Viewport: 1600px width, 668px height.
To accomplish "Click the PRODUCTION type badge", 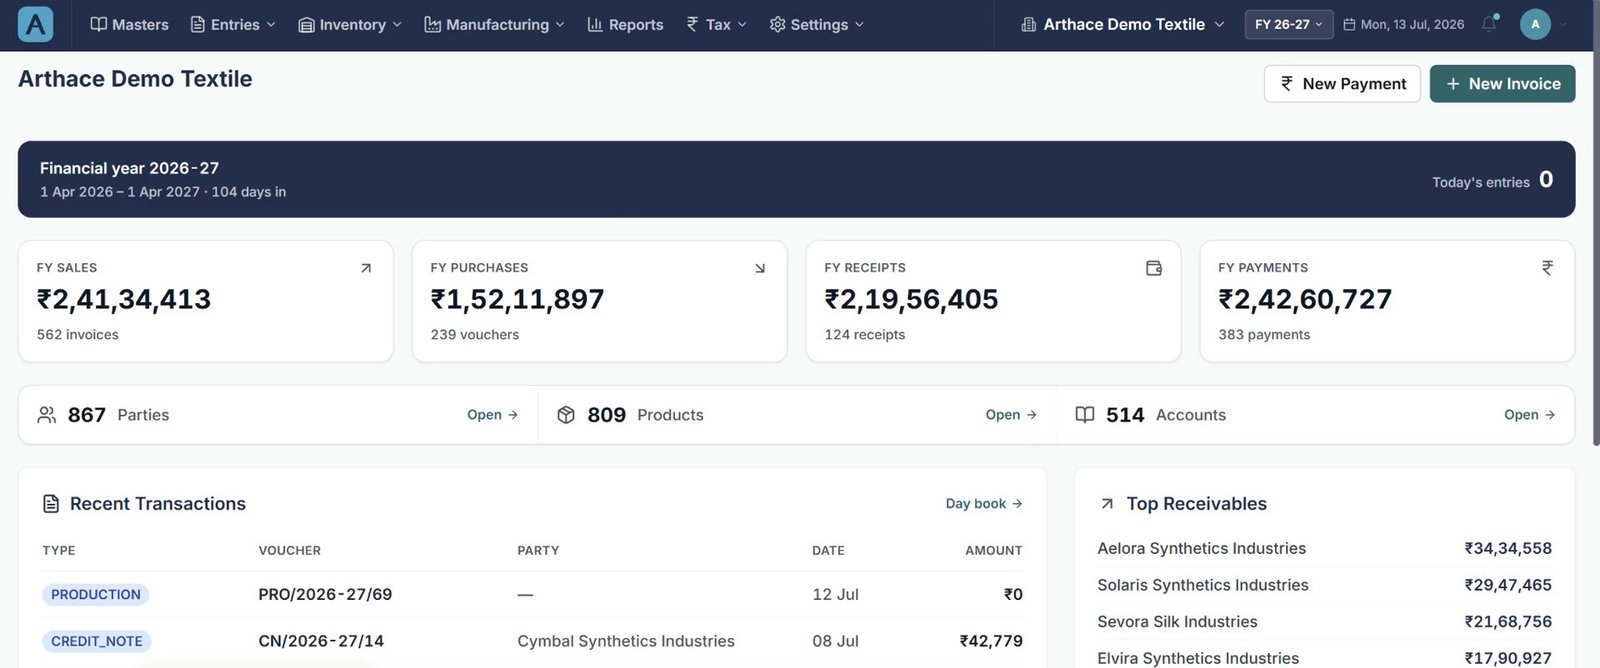I will (96, 595).
